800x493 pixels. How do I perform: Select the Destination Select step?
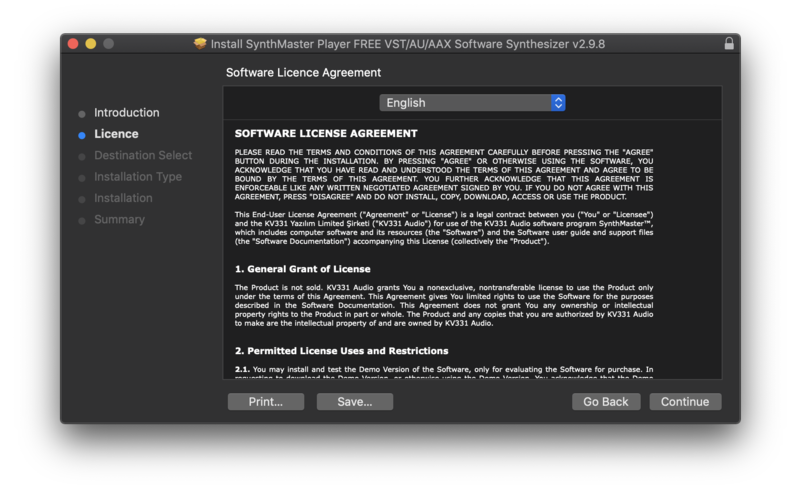click(x=143, y=155)
